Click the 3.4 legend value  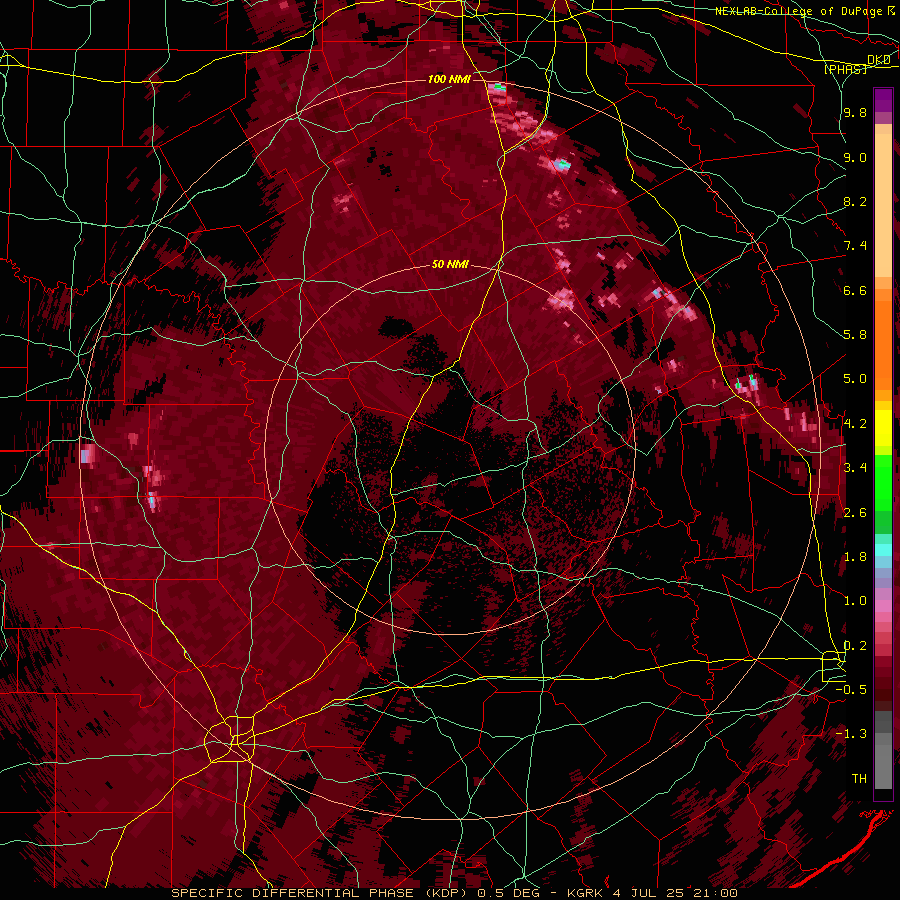point(855,468)
